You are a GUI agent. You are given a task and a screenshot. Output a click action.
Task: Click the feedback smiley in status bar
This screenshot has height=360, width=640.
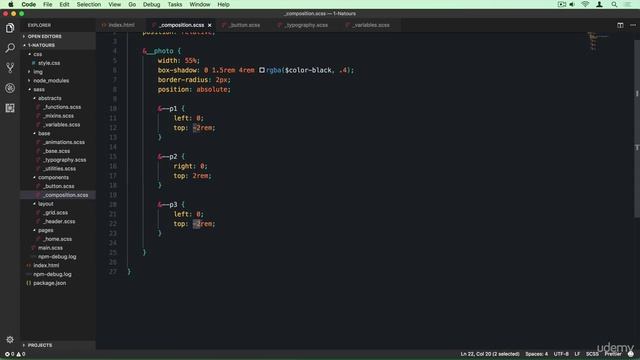(x=631, y=354)
